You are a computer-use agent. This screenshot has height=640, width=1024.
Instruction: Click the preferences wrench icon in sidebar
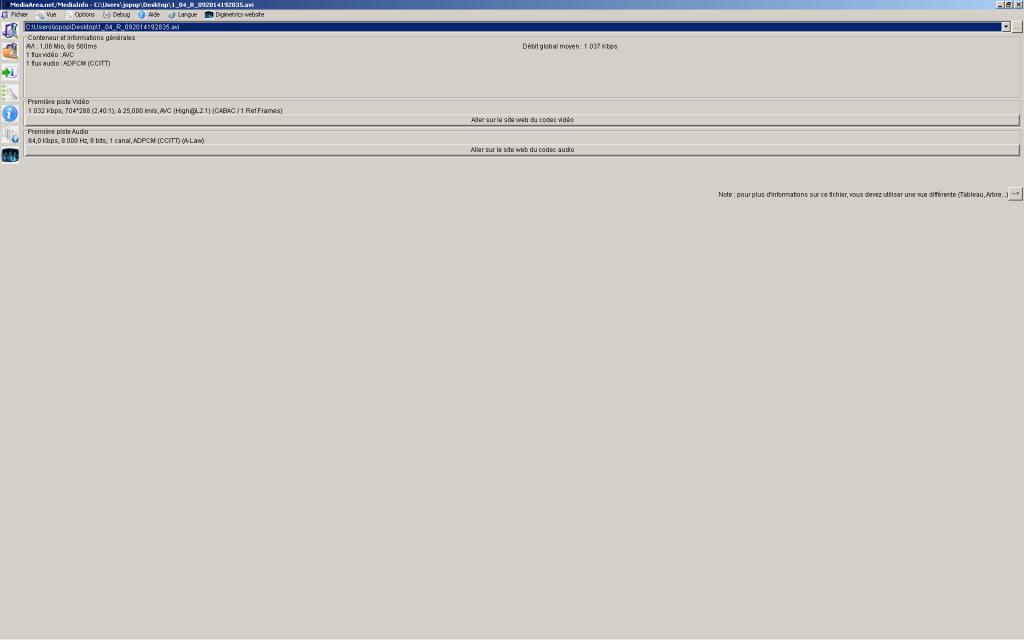pos(10,93)
